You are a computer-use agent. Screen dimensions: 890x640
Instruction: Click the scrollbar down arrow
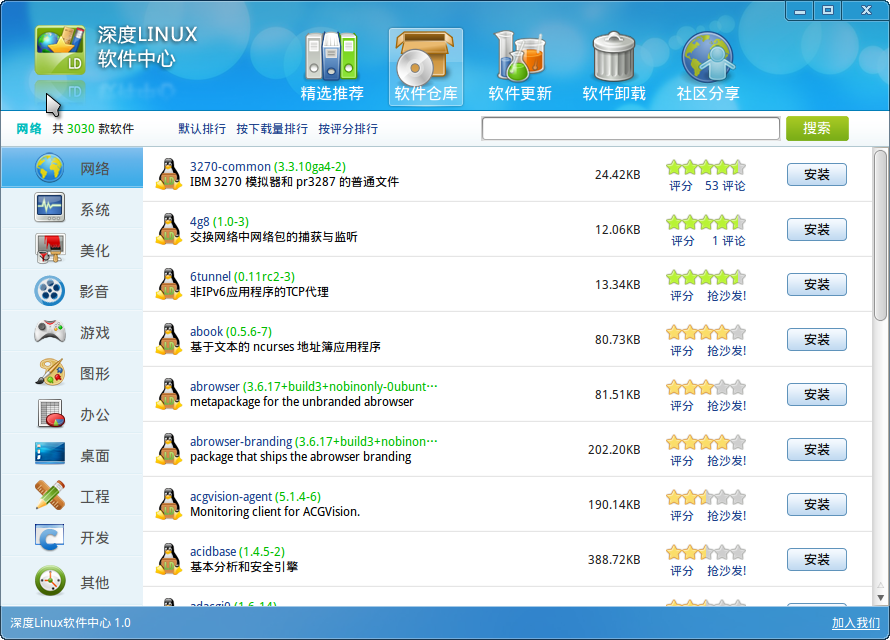click(880, 597)
